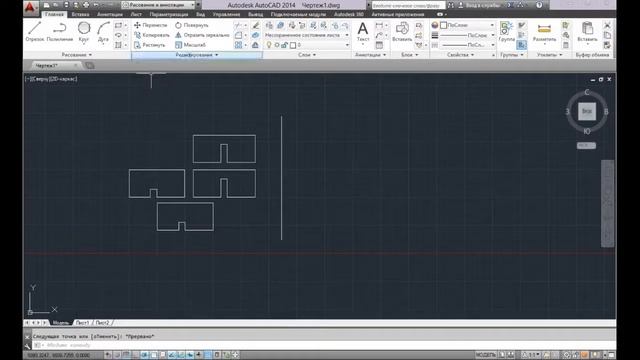640x360 pixels.
Task: Open the layer state dropdown
Action: click(x=307, y=35)
